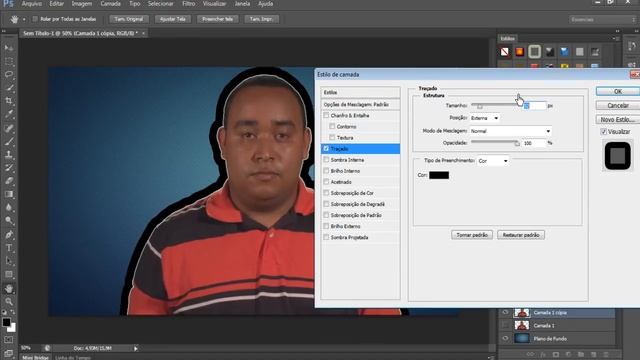
Task: Select the Brush tool
Action: tap(9, 142)
